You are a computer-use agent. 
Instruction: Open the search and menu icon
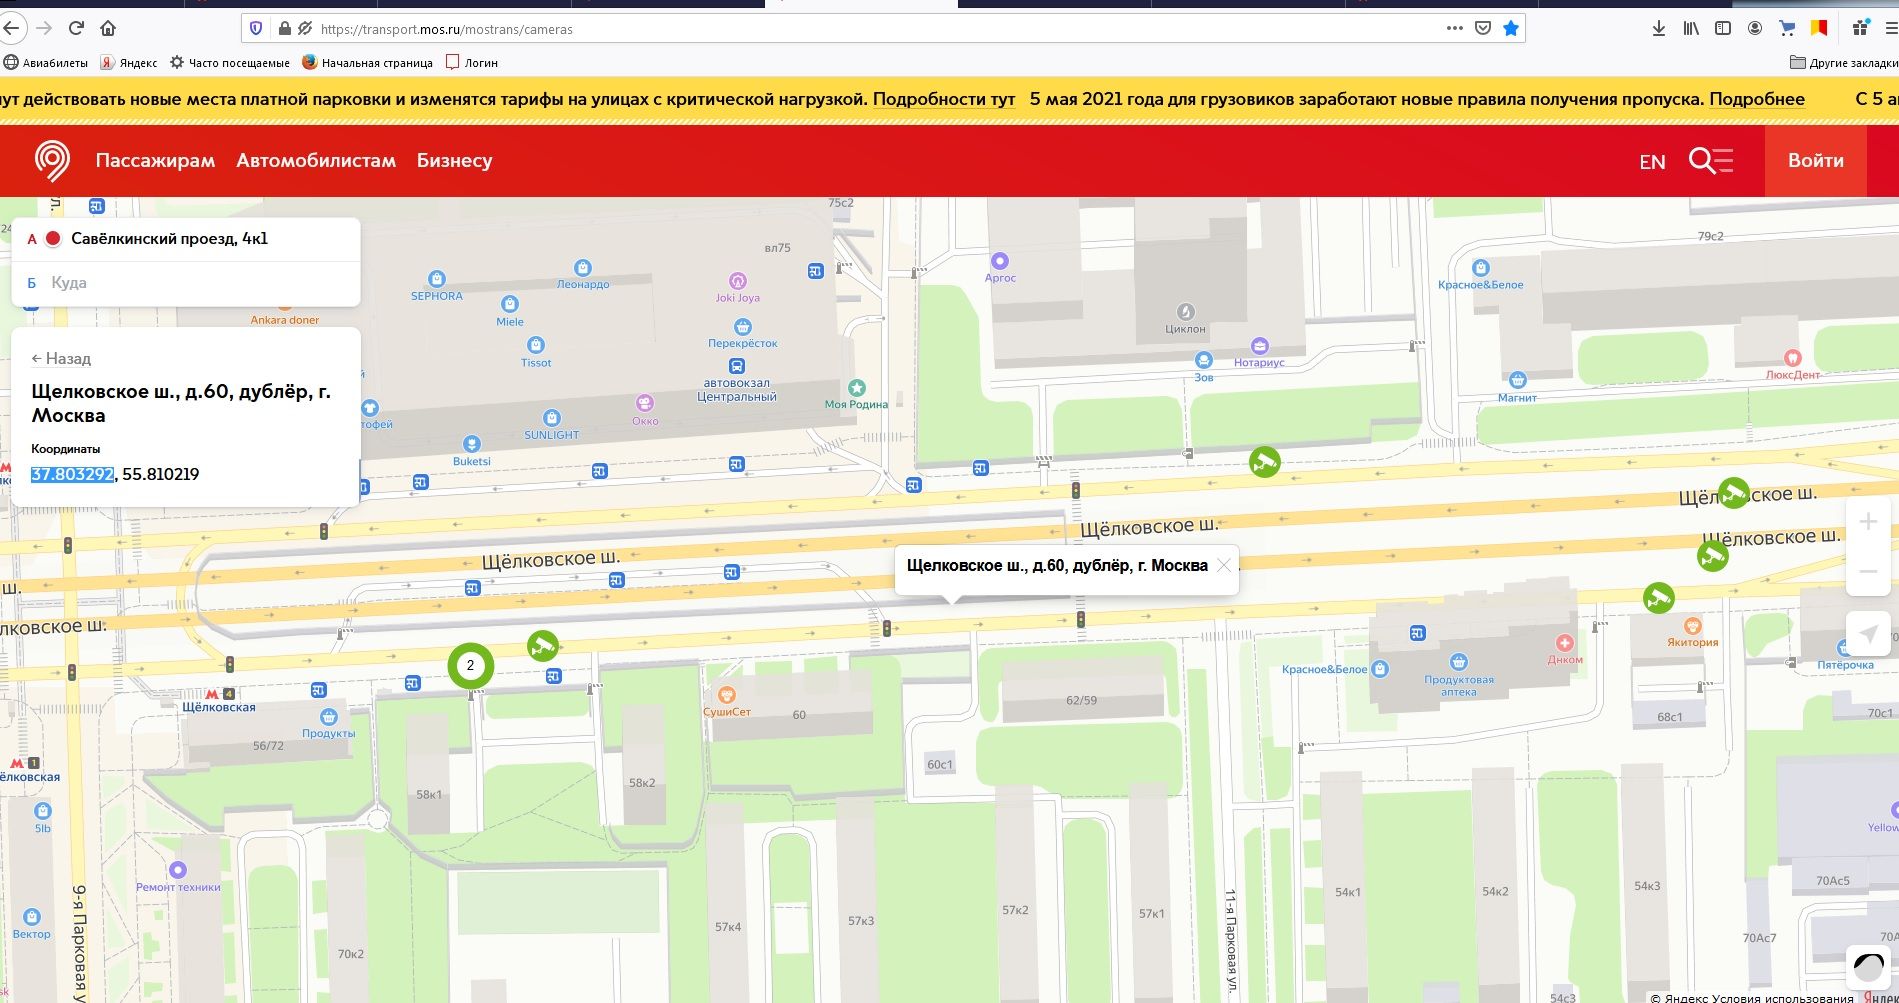(x=1710, y=160)
